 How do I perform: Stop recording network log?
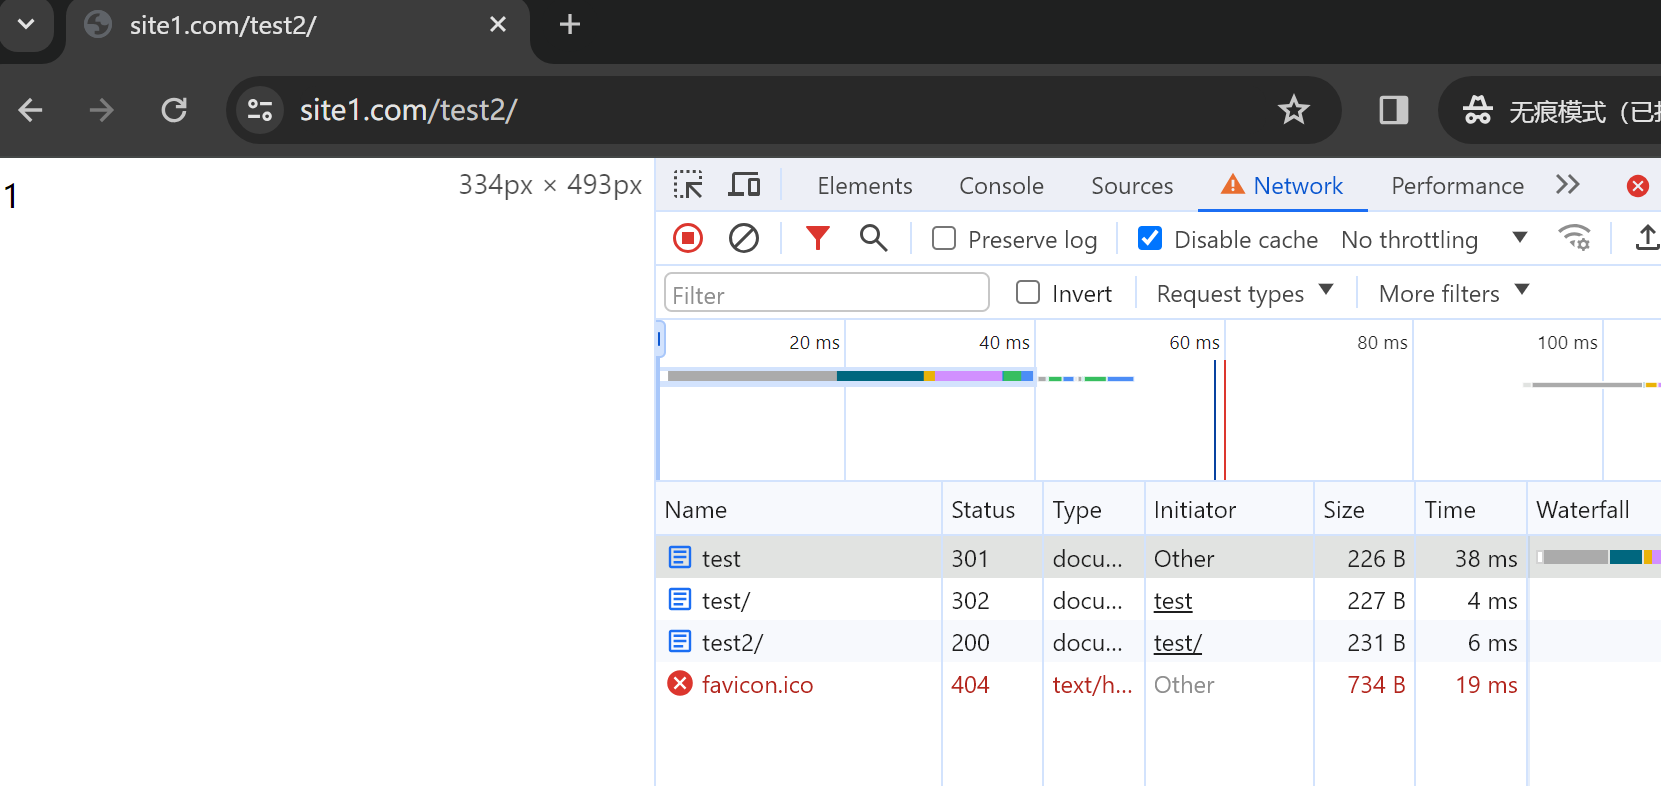pyautogui.click(x=688, y=238)
